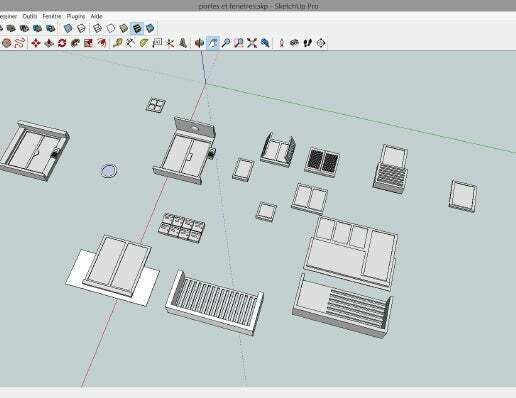Image resolution: width=516 pixels, height=398 pixels.
Task: Select the Push/Pull tool
Action: pyautogui.click(x=49, y=43)
